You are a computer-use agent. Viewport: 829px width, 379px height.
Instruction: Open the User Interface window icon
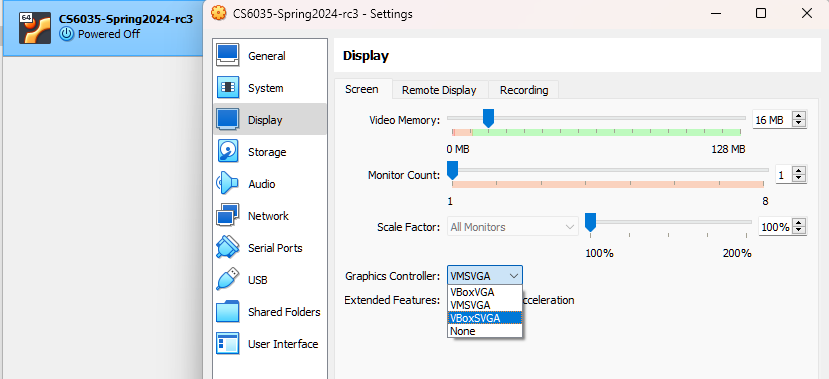[x=228, y=344]
